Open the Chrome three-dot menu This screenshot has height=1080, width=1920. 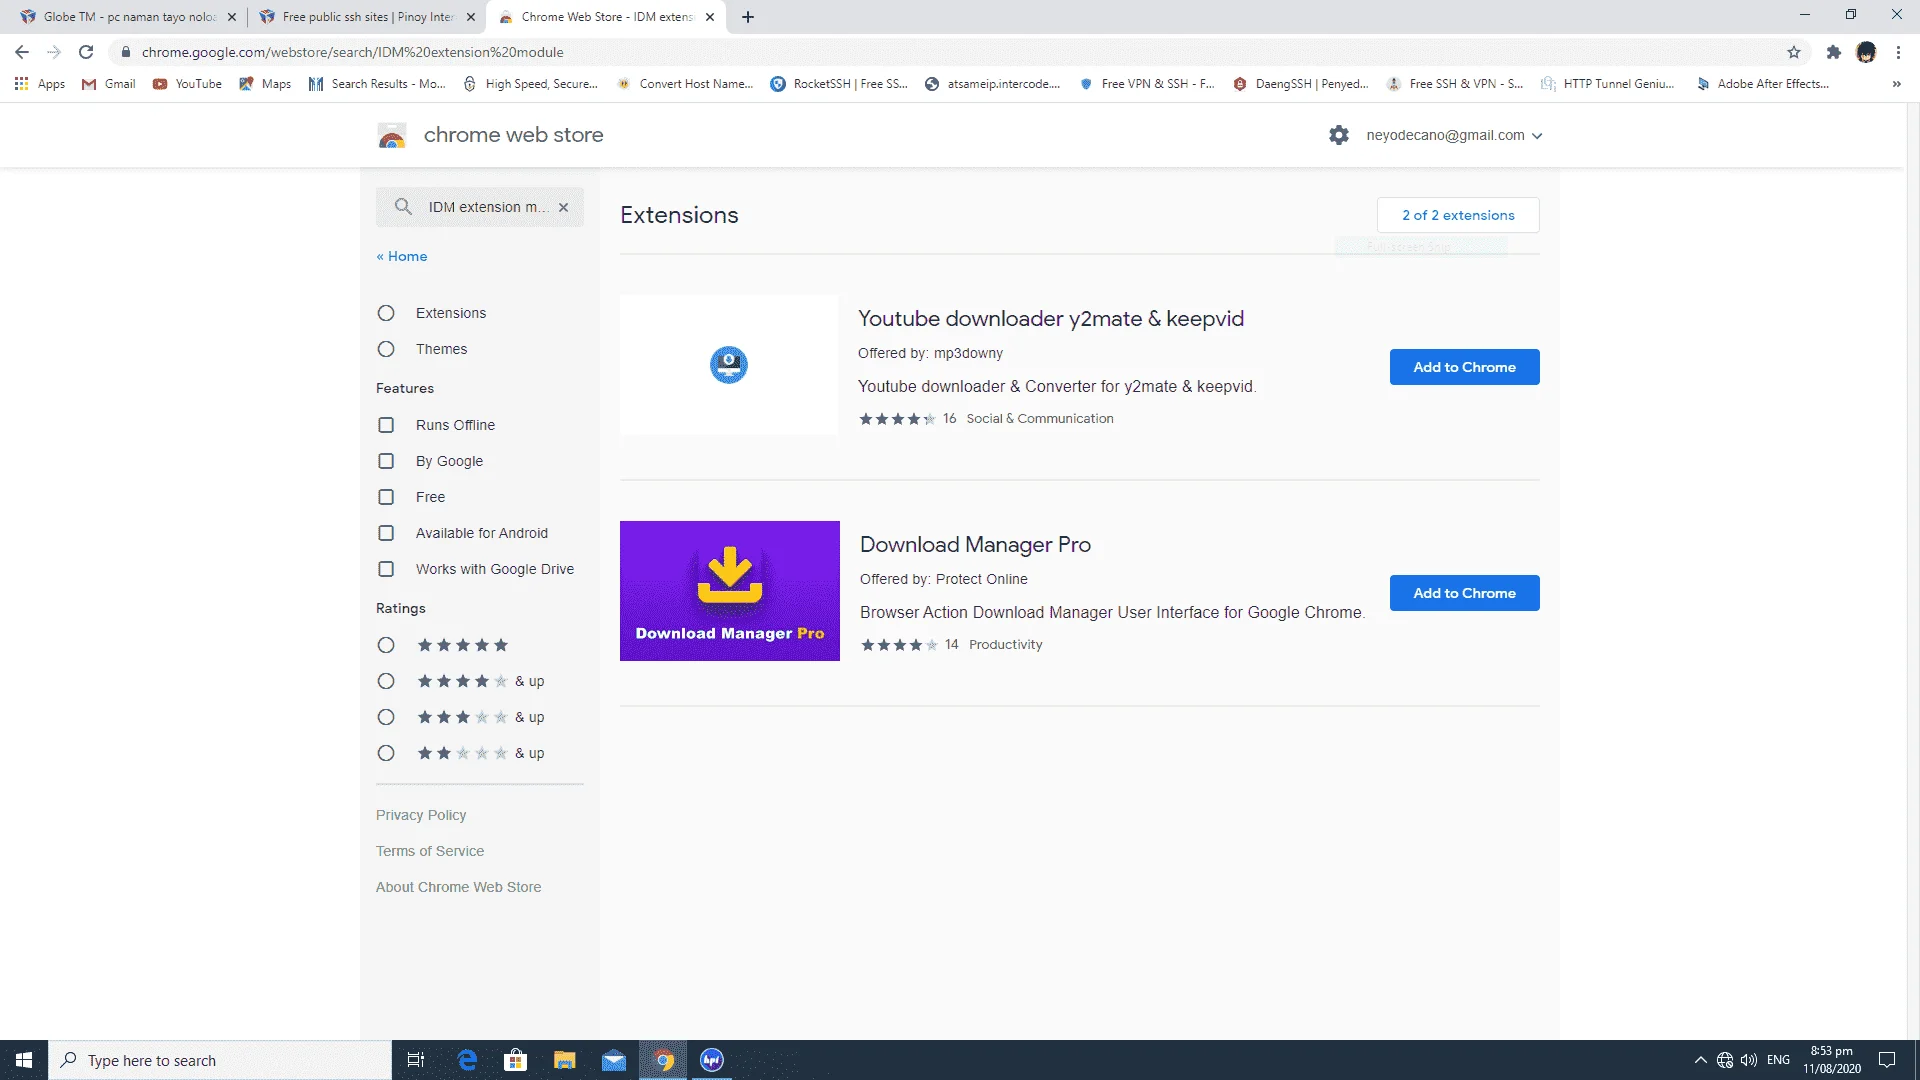(1898, 52)
